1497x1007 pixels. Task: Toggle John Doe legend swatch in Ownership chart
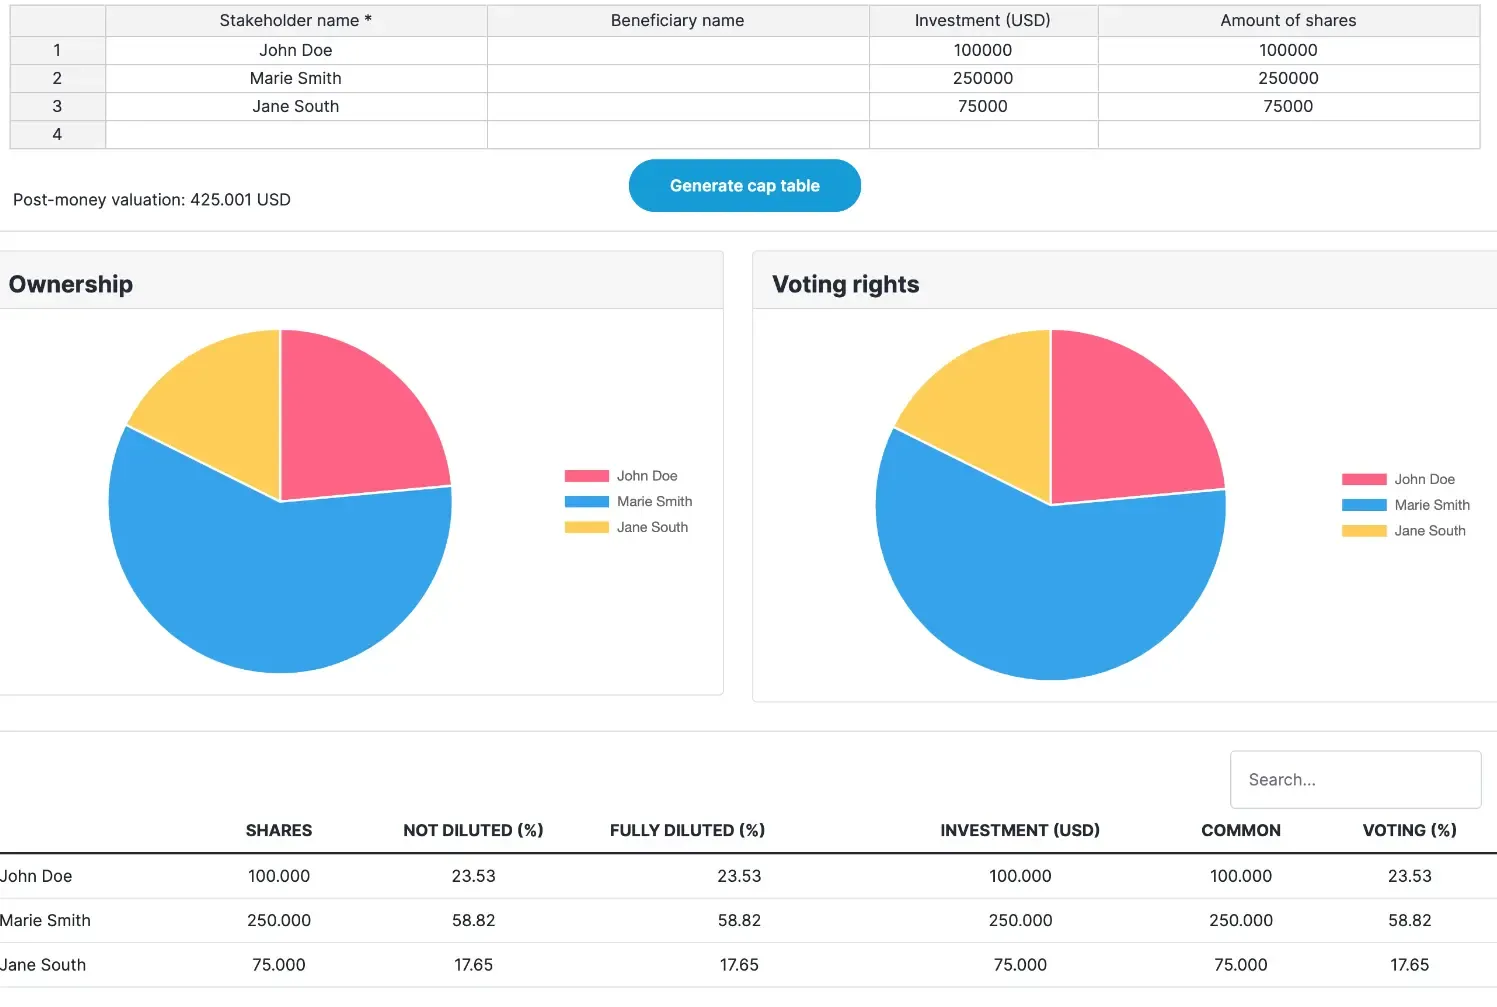pos(586,476)
